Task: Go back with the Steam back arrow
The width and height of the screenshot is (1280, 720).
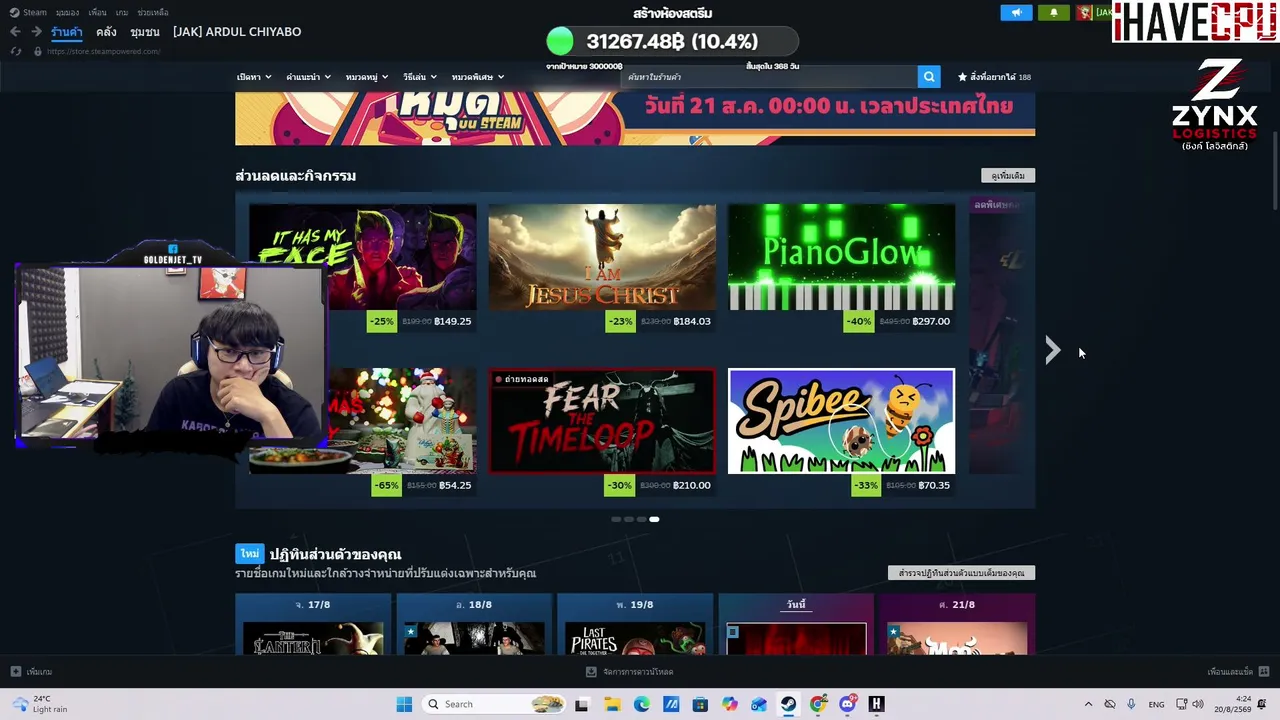Action: click(x=15, y=32)
